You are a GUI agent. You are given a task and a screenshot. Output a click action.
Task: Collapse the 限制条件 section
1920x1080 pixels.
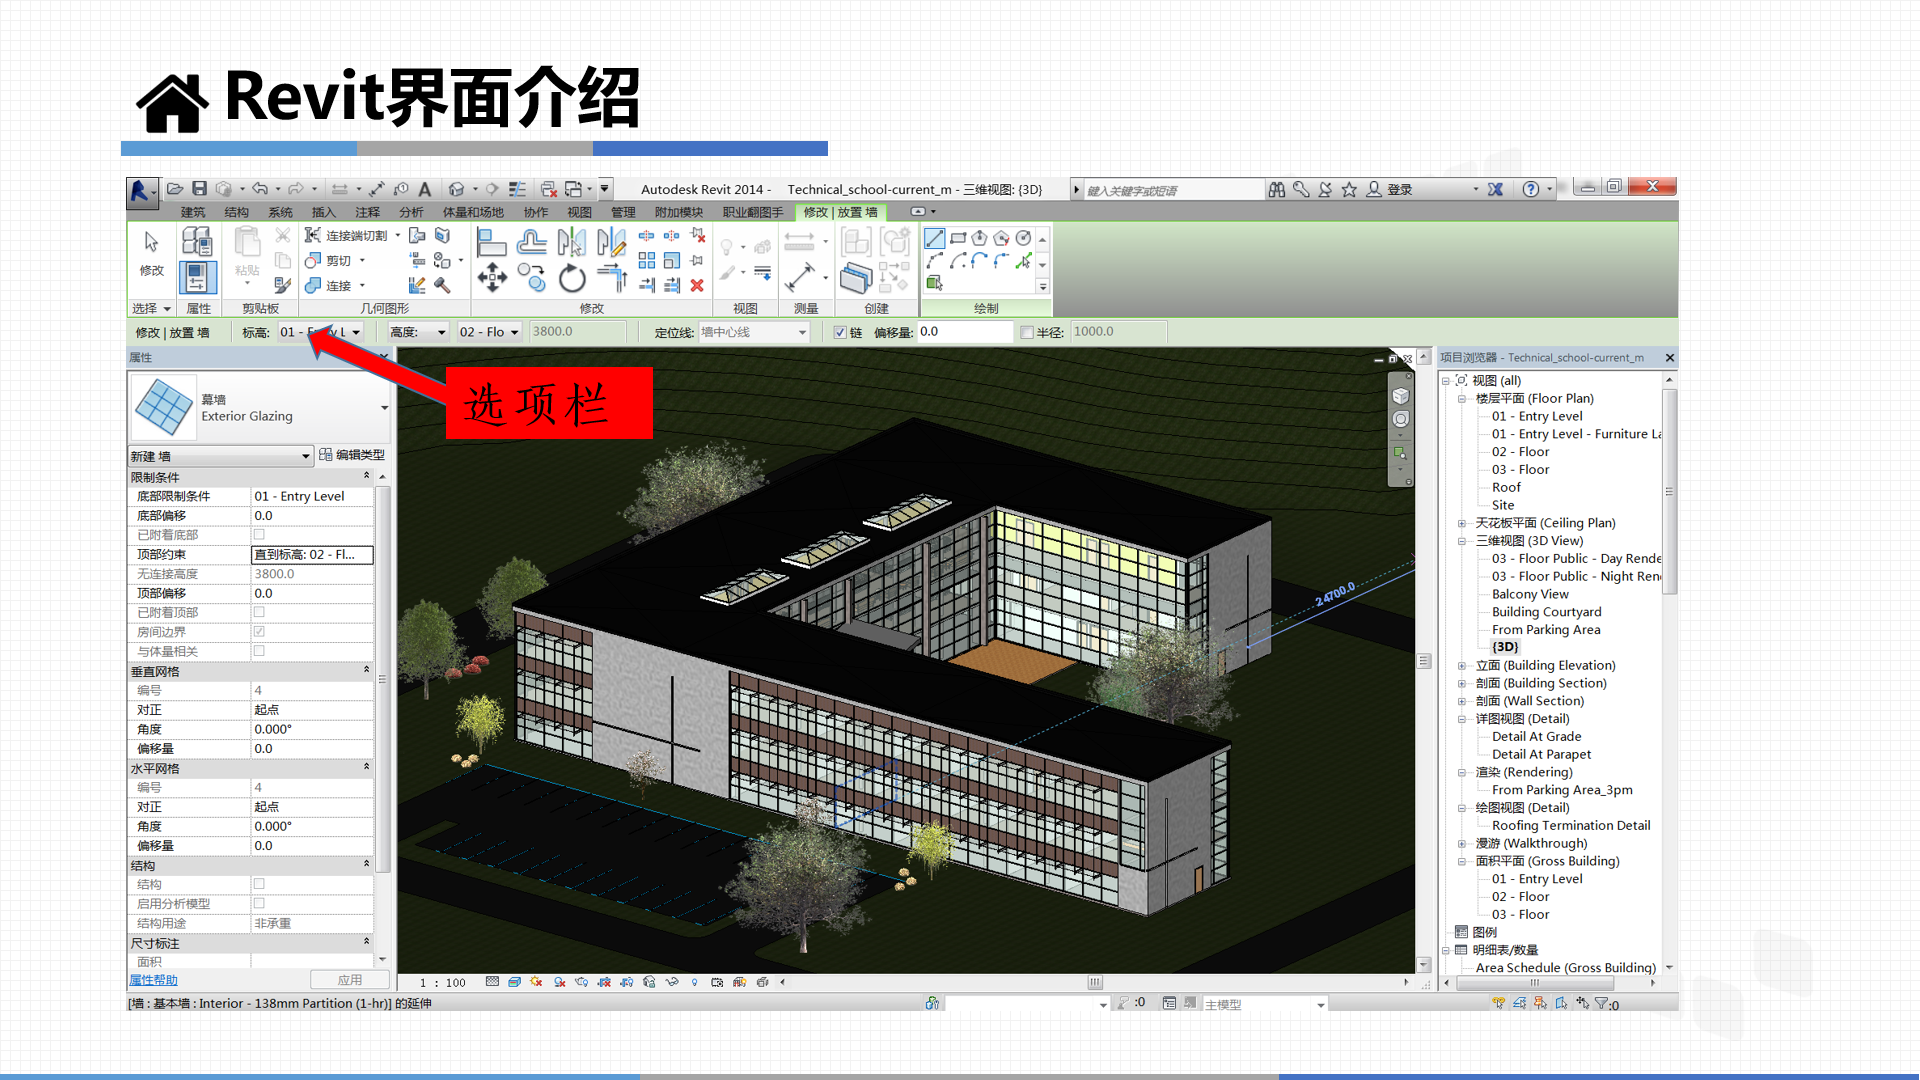(366, 477)
